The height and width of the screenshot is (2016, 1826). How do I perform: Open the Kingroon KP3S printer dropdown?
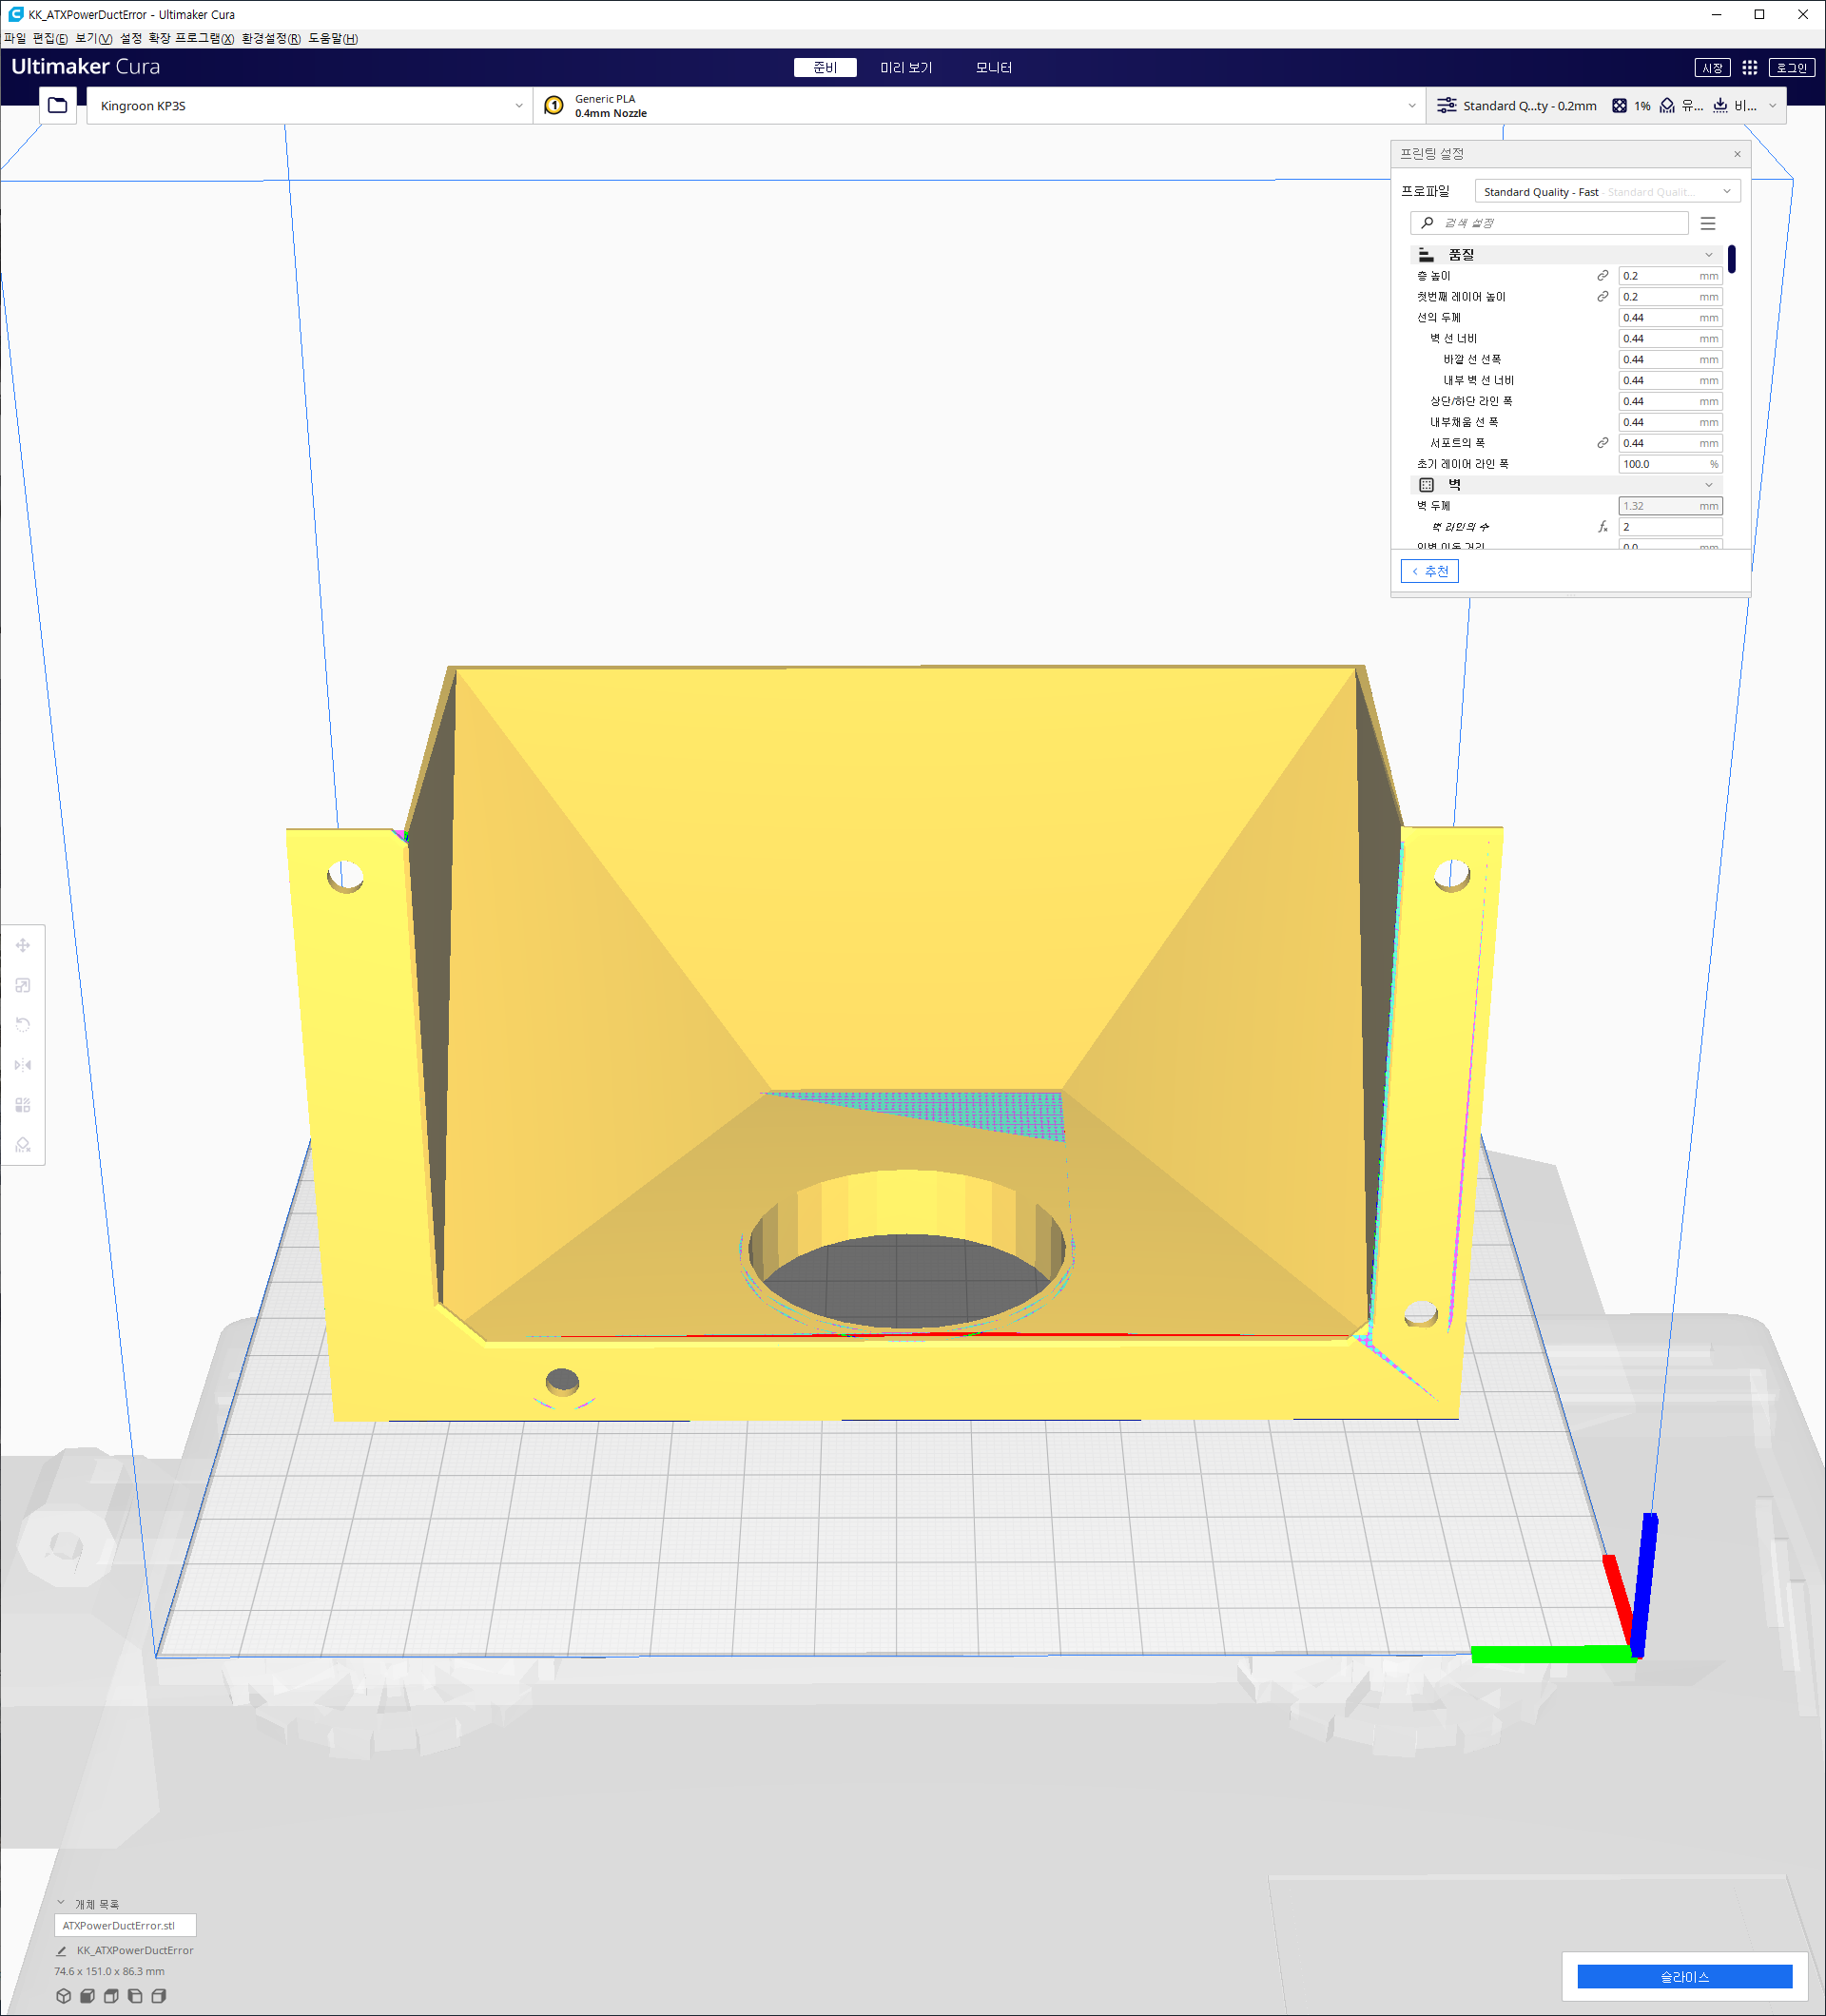(x=310, y=105)
